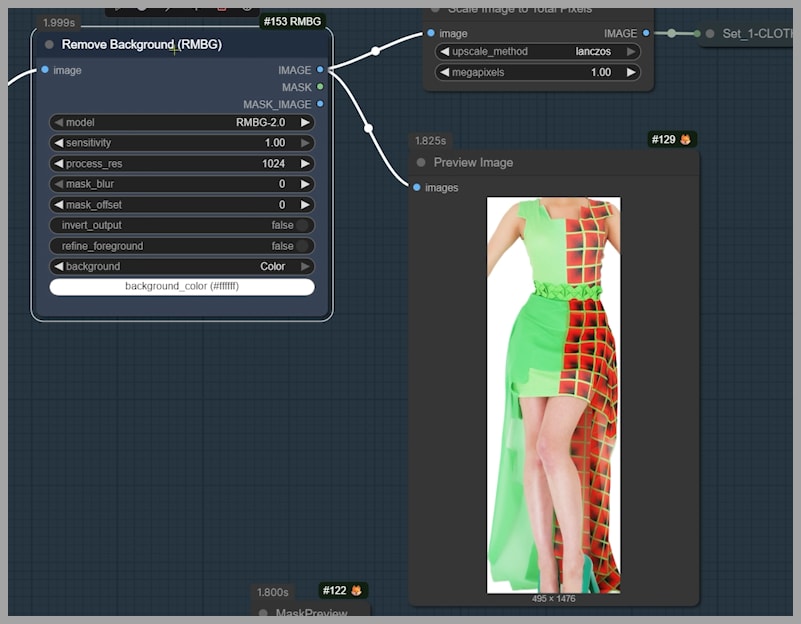Click the Set_1-CLOTH node collapse dot

pos(708,33)
